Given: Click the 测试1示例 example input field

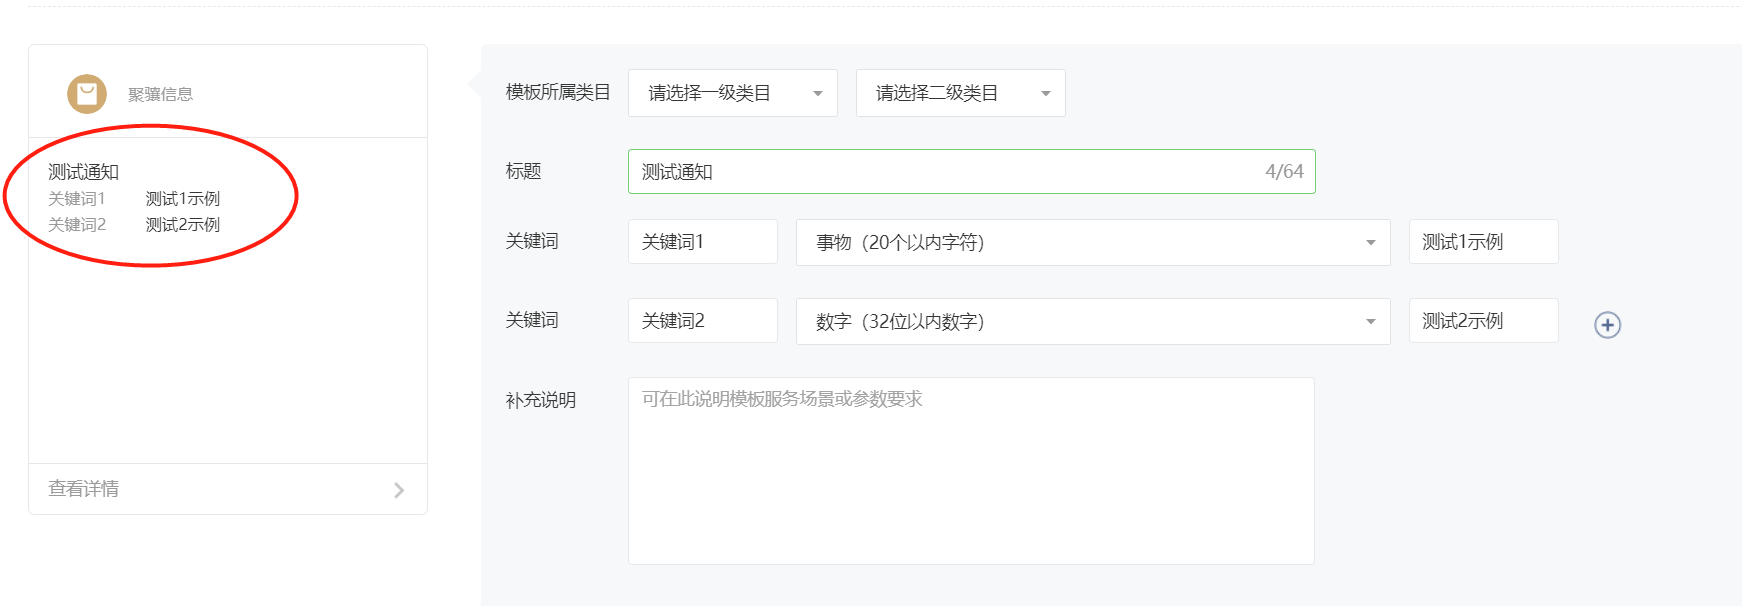Looking at the screenshot, I should pos(1482,242).
